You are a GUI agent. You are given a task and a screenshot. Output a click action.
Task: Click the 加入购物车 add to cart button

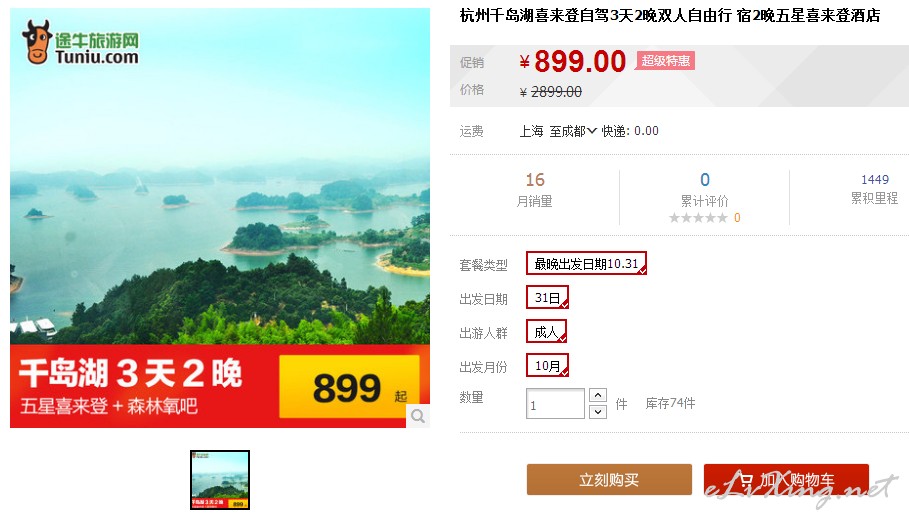tap(786, 480)
